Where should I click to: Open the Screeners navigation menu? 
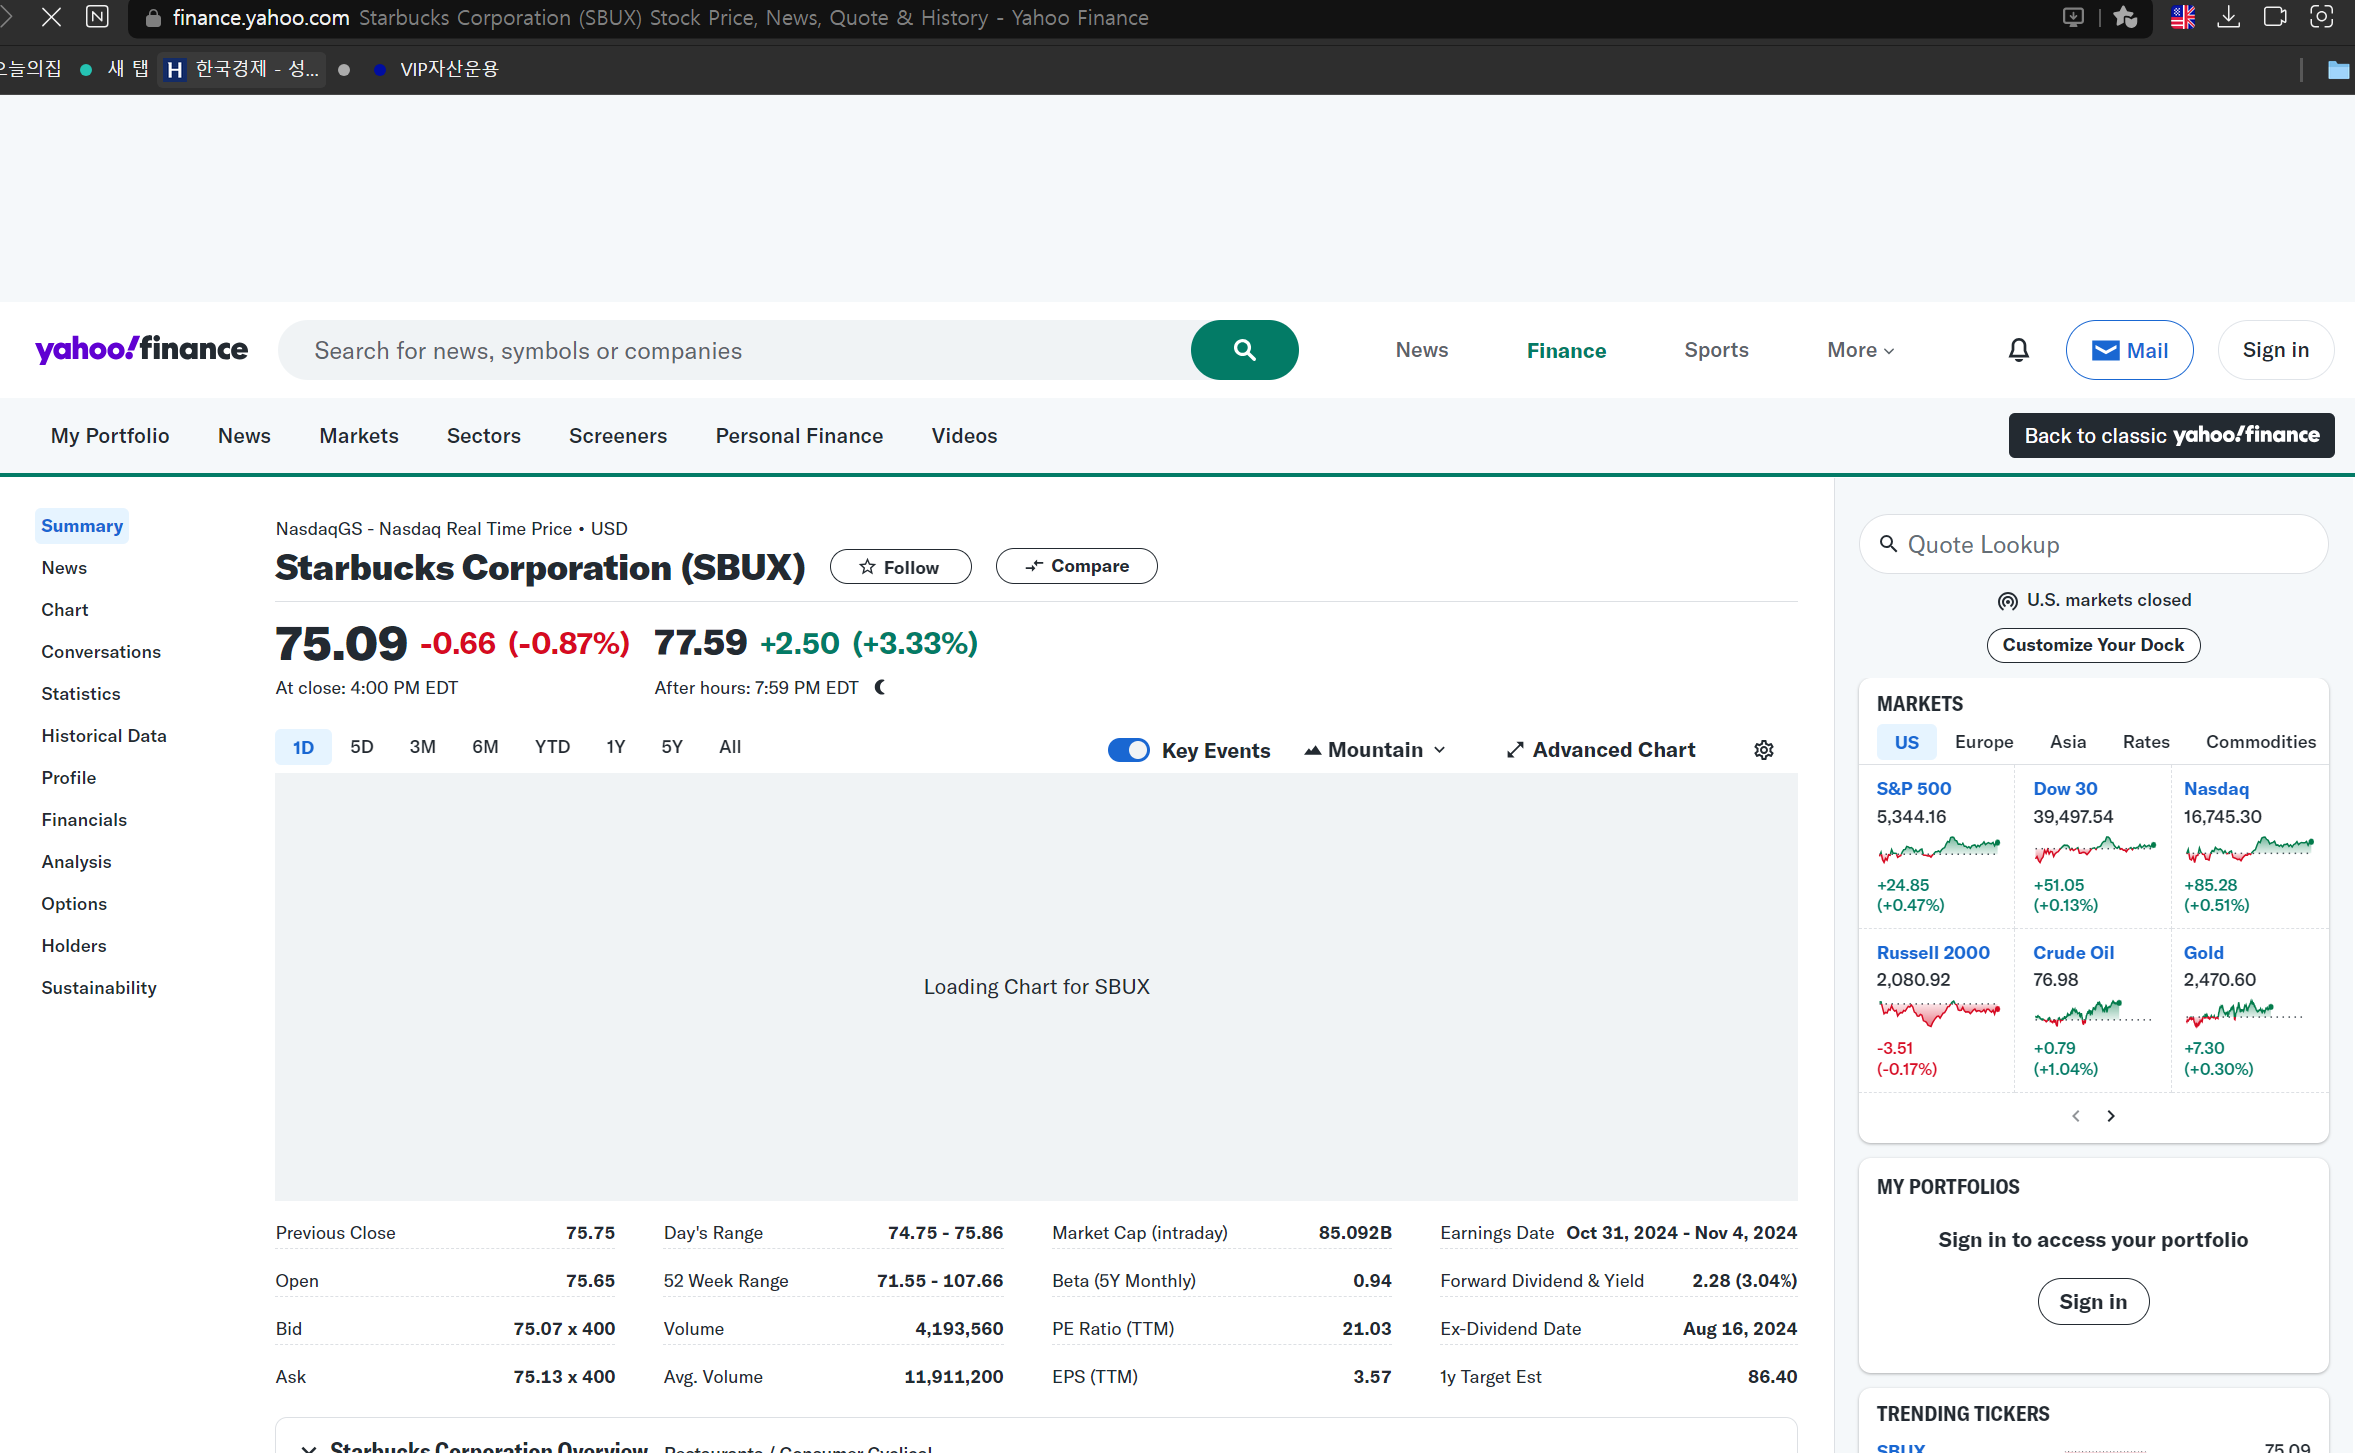[x=618, y=436]
